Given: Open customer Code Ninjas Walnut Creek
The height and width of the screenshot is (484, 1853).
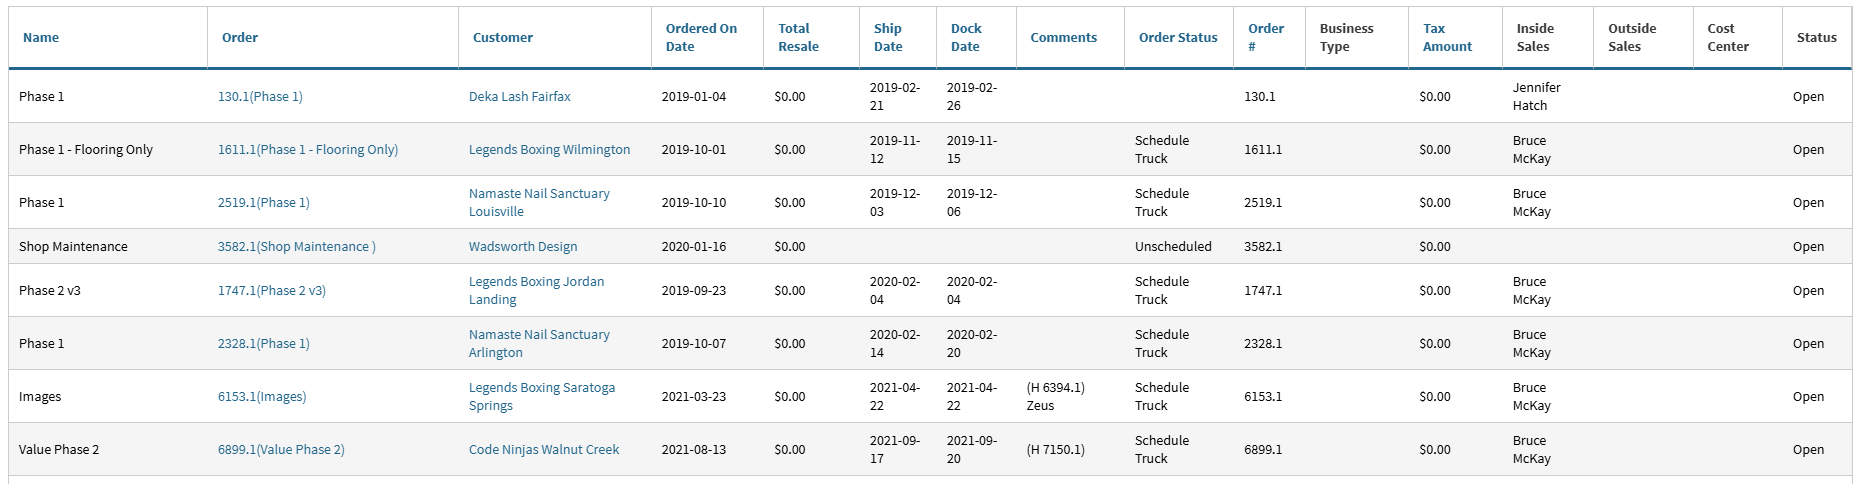Looking at the screenshot, I should (x=544, y=450).
